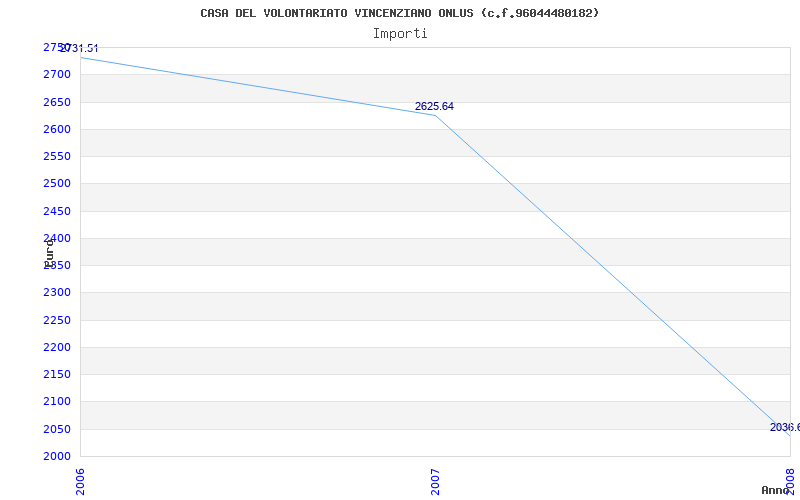Image resolution: width=800 pixels, height=500 pixels.
Task: Click the 2050 y-axis tick label
Action: pyautogui.click(x=57, y=430)
